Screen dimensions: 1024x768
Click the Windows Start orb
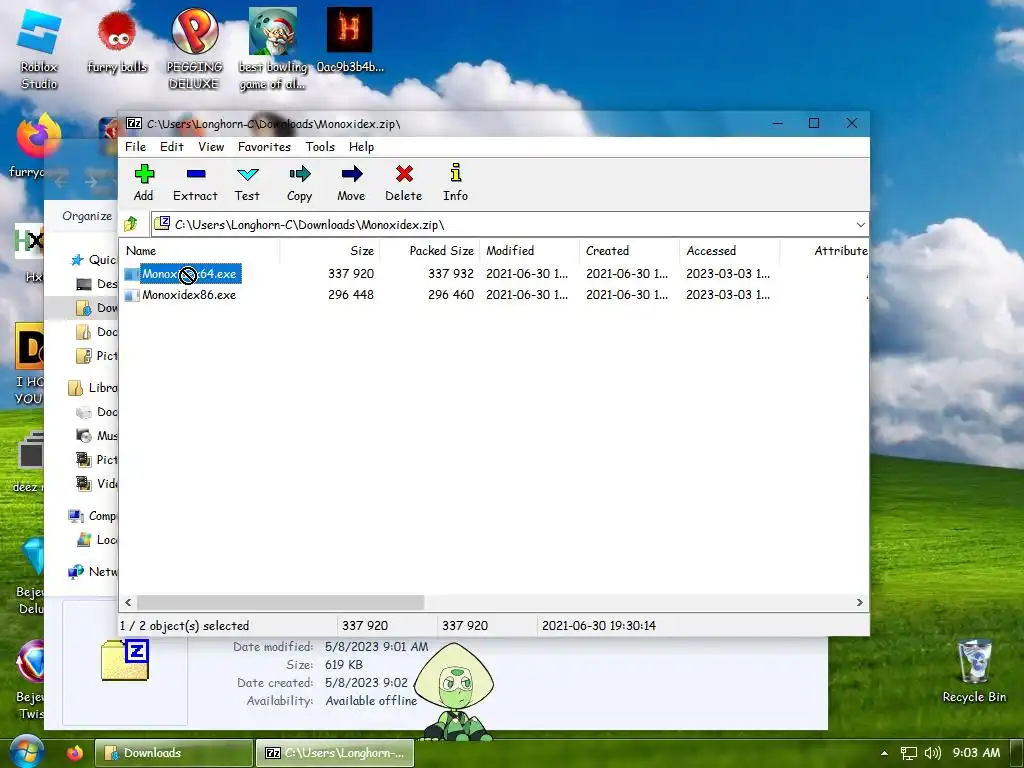[25, 752]
